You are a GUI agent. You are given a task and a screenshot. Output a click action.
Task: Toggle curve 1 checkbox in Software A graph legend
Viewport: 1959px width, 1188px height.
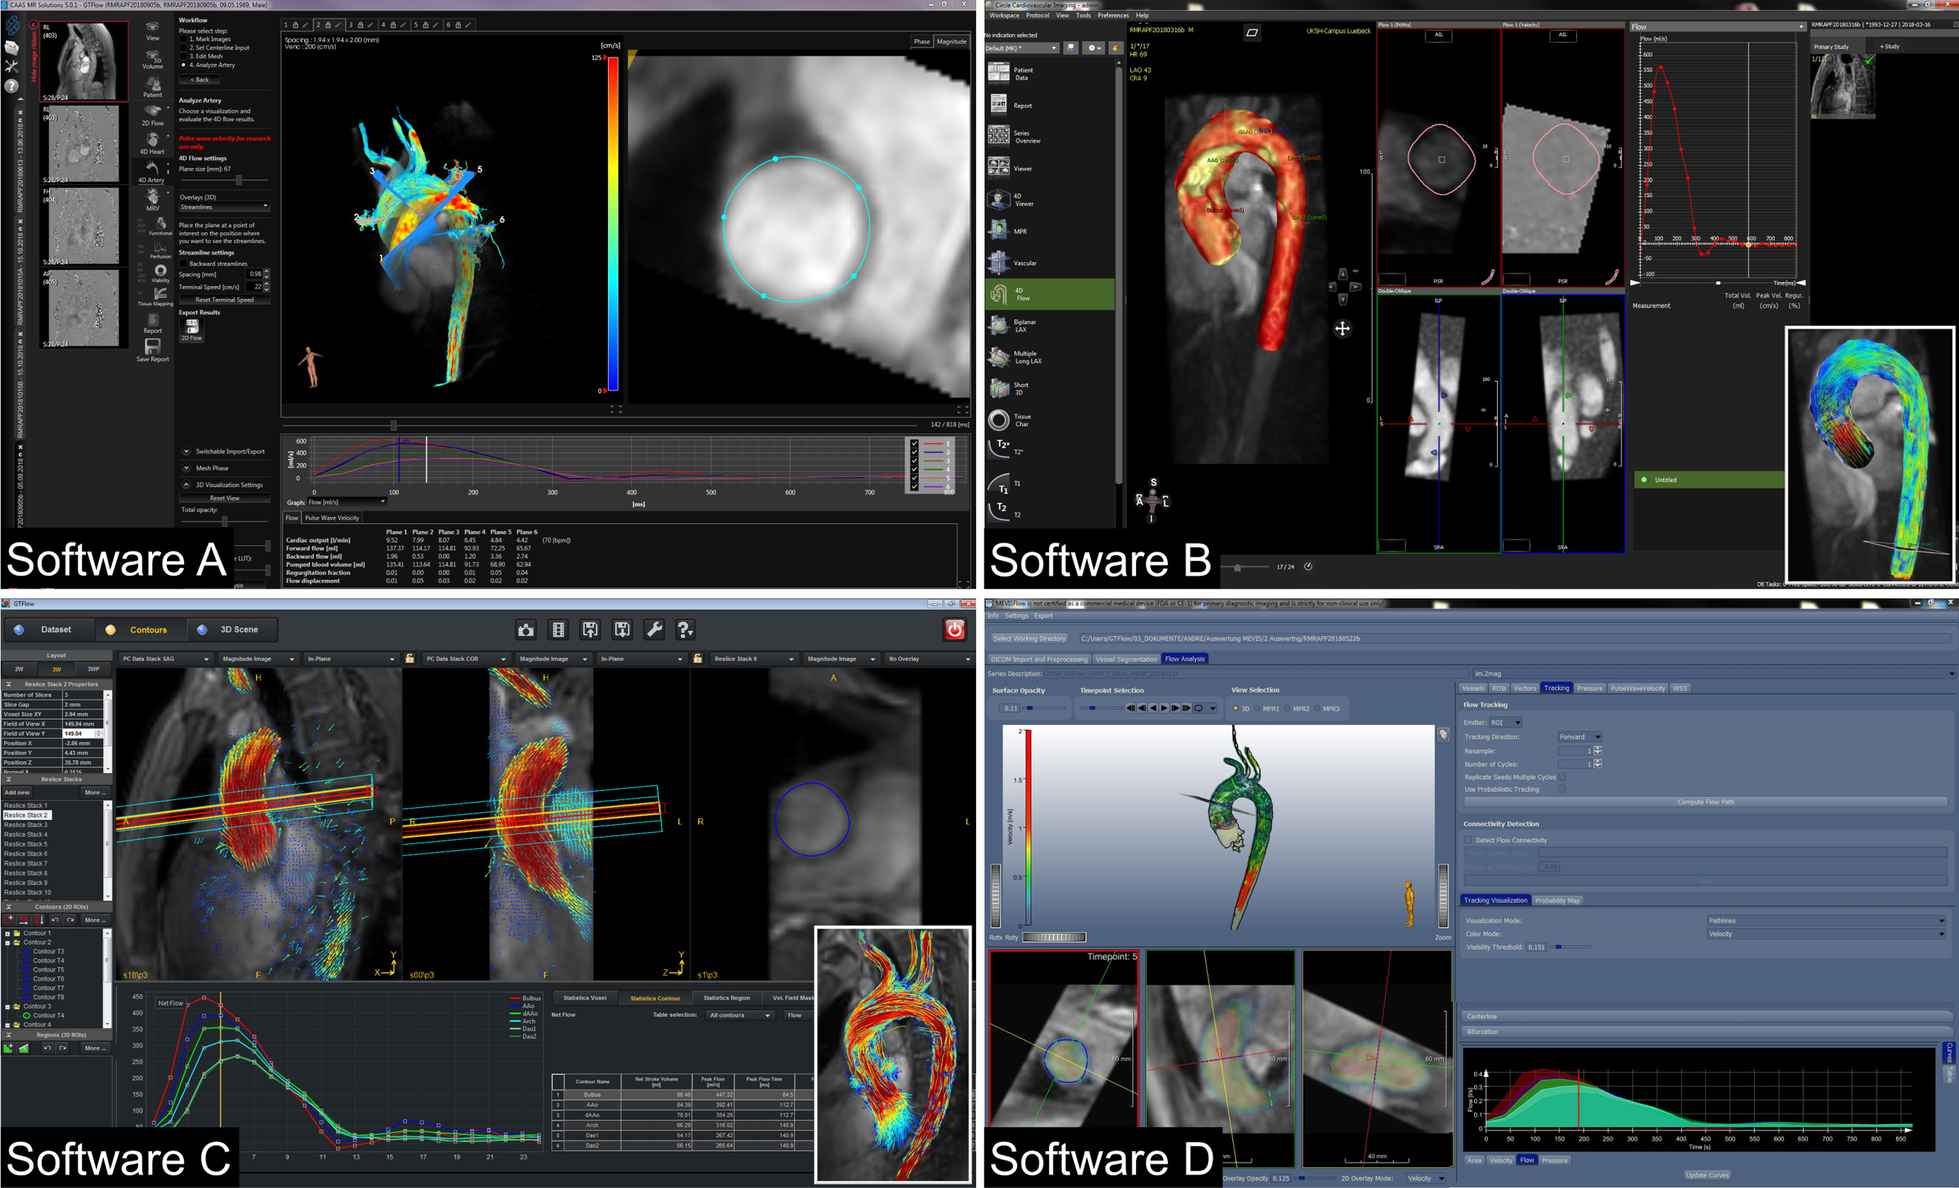[x=914, y=443]
